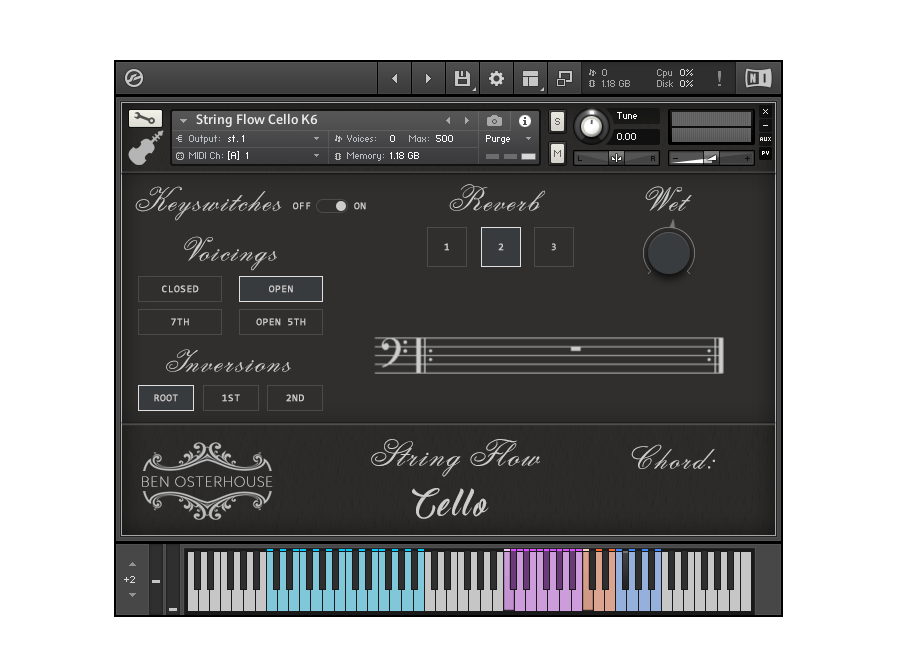898x672 pixels.
Task: Click the exclamation warning icon
Action: [719, 78]
